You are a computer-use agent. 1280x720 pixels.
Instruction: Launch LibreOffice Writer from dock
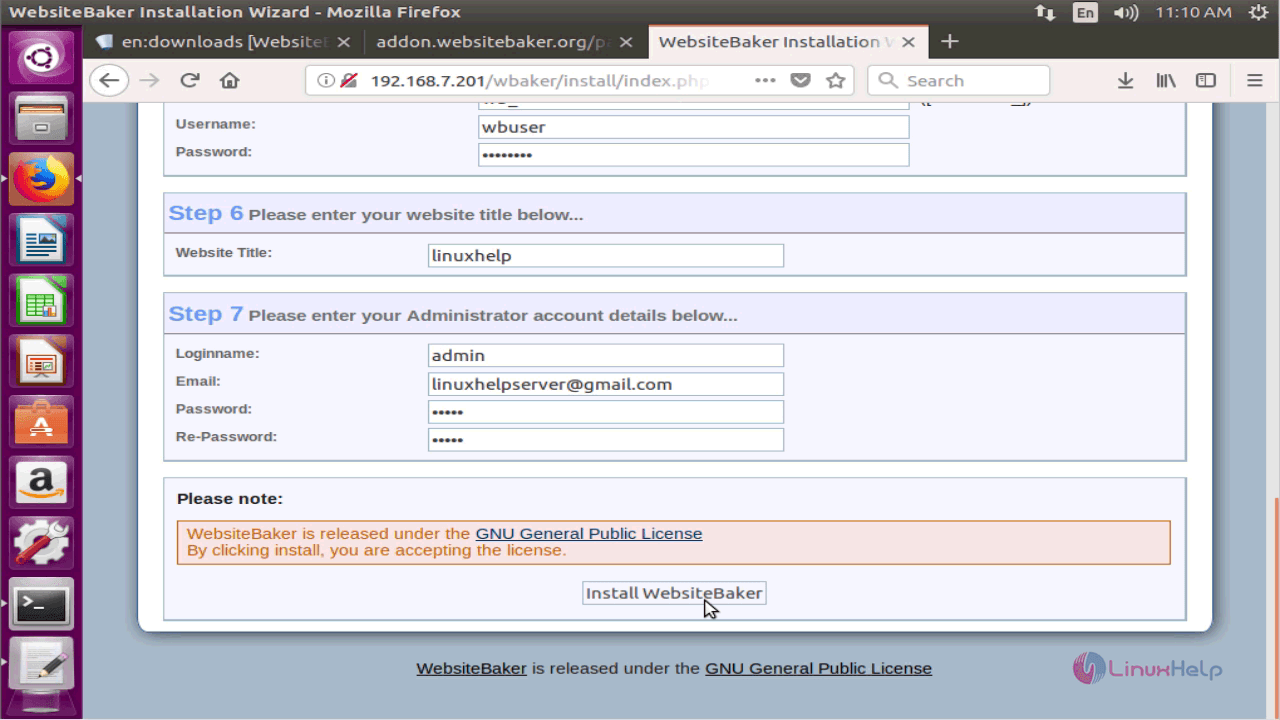click(41, 241)
